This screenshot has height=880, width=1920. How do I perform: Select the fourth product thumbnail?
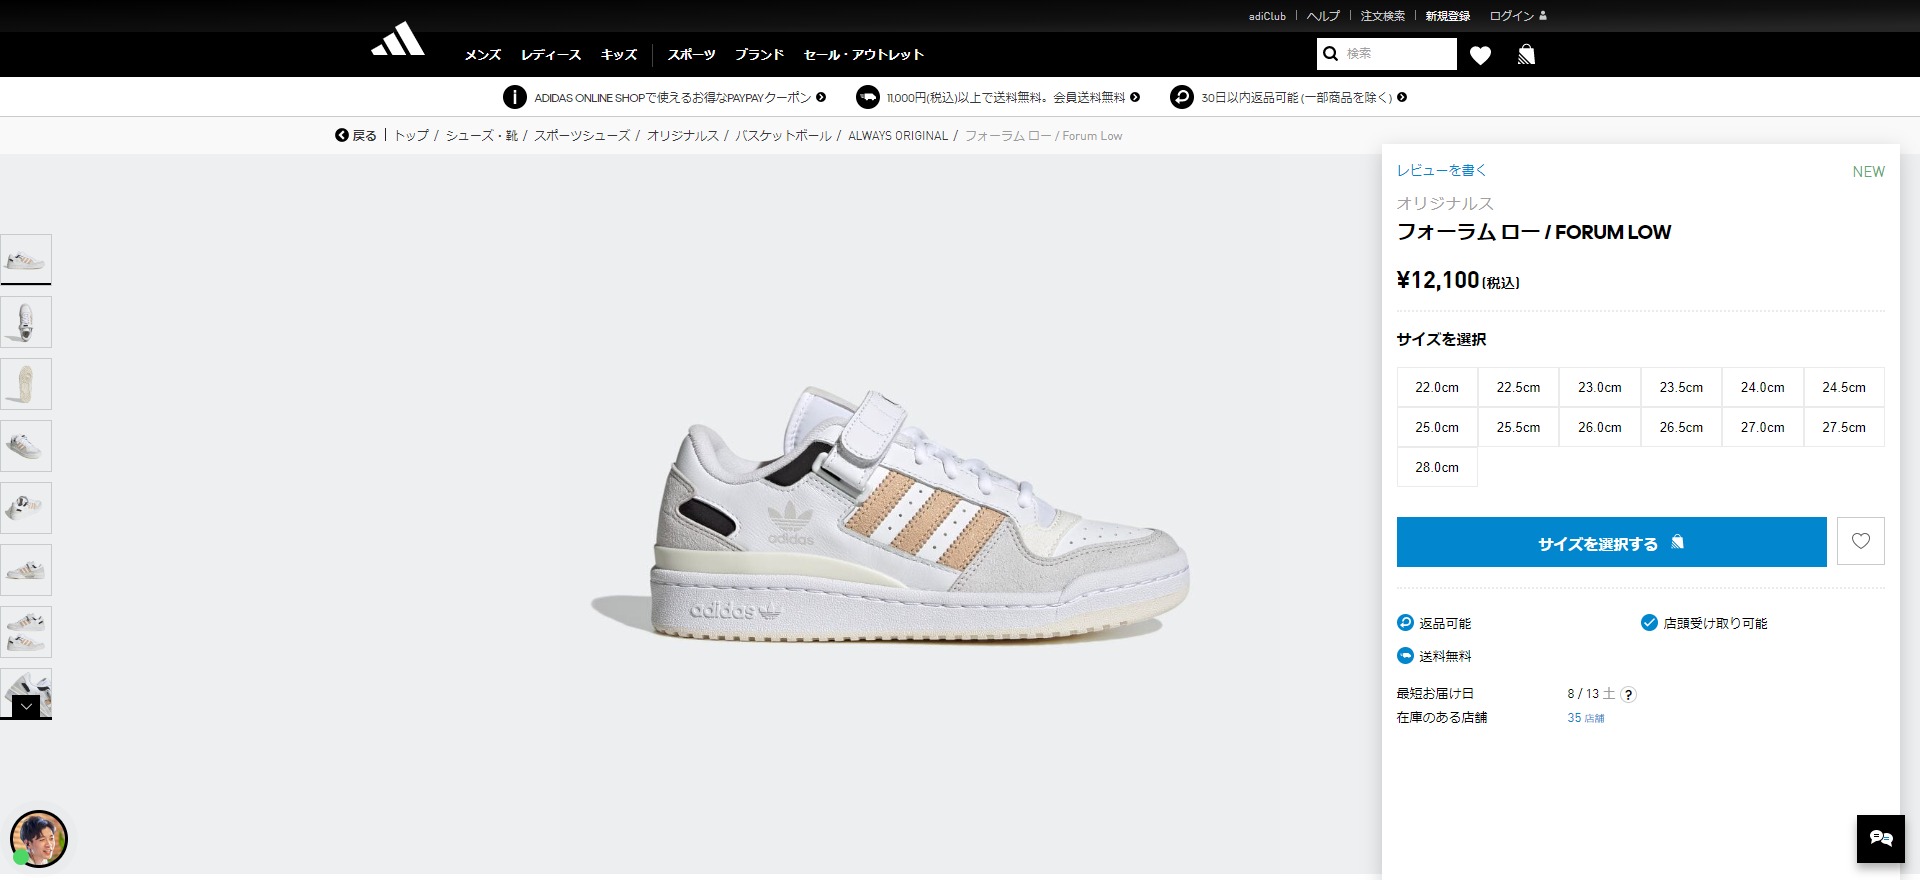pos(26,446)
